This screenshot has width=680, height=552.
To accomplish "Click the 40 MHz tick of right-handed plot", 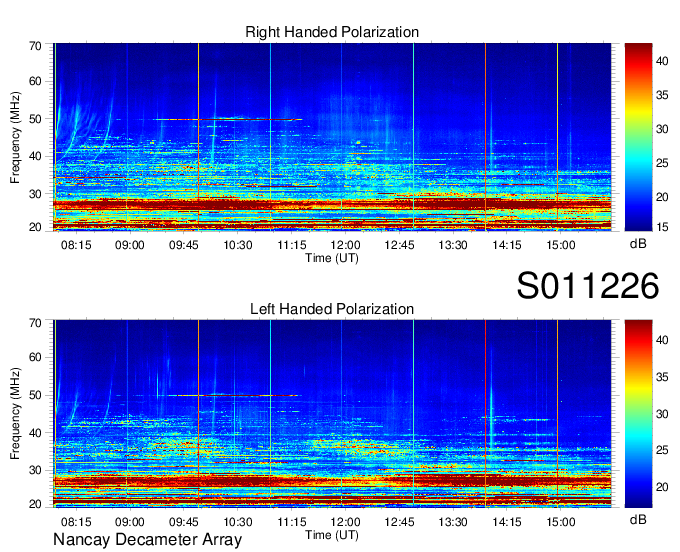I will click(x=35, y=156).
